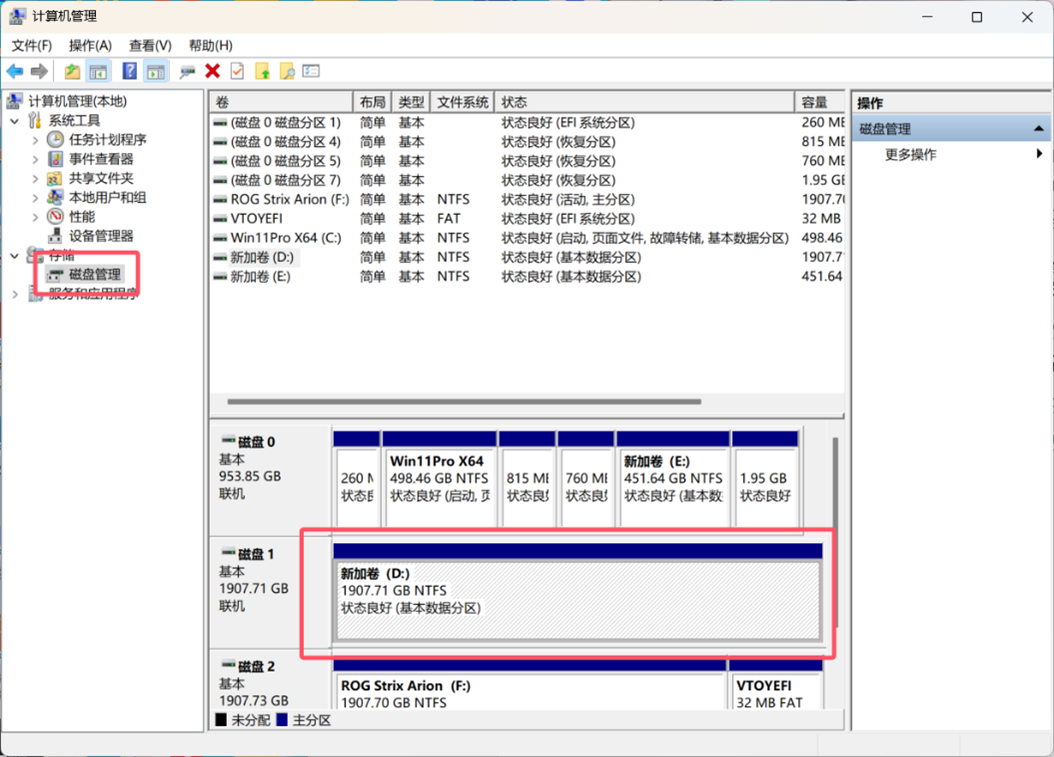Image resolution: width=1054 pixels, height=757 pixels.
Task: Click the disk connect/rescan toolbar icon
Action: pyautogui.click(x=187, y=71)
